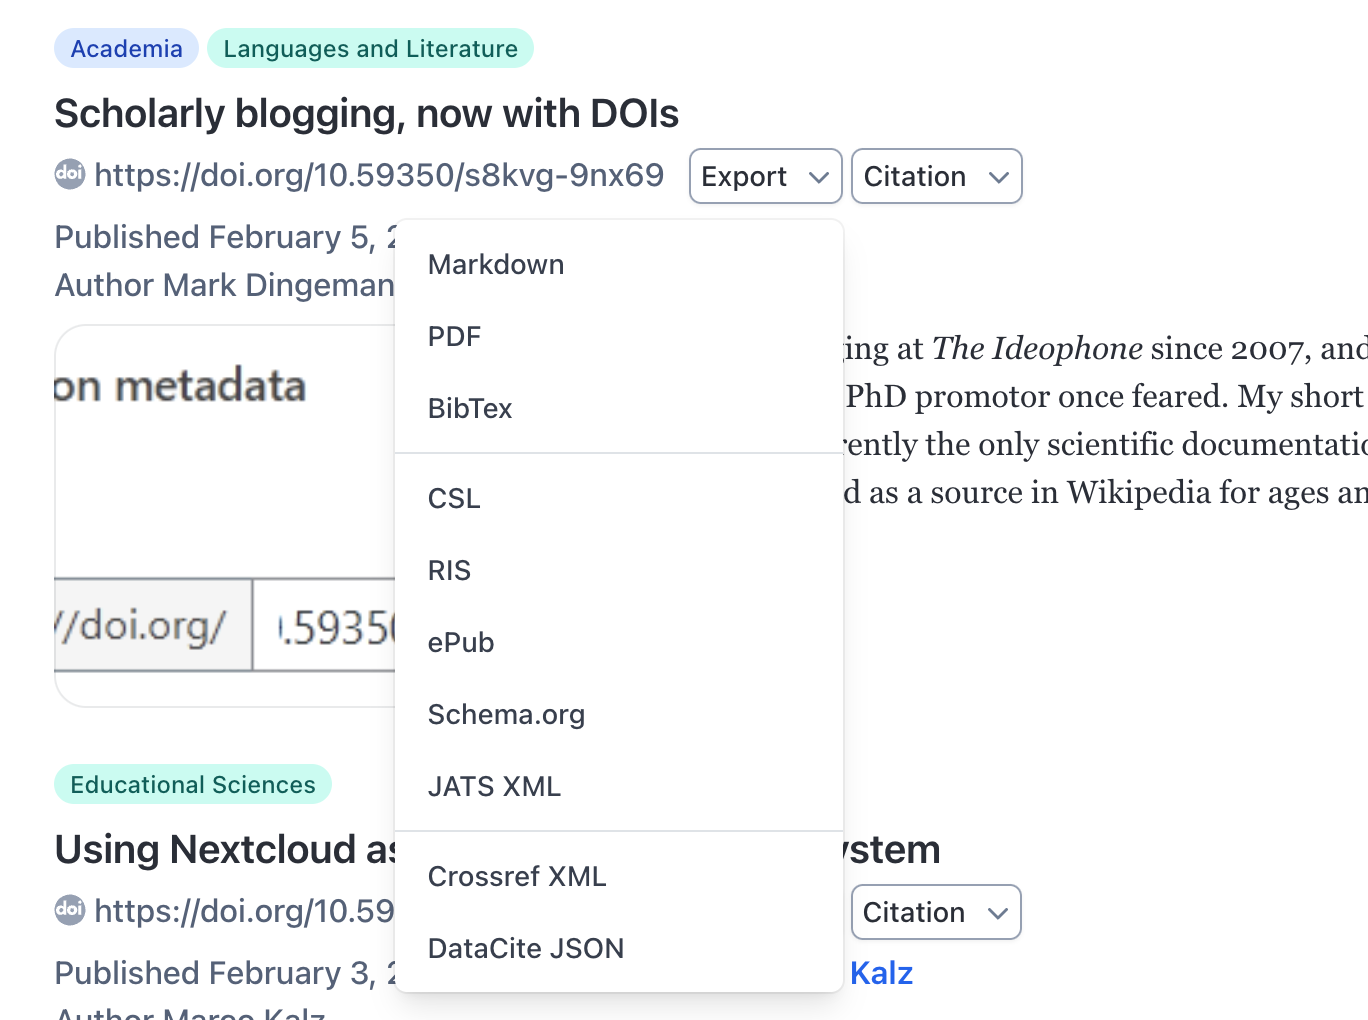Click the DOI icon beside the Nextcloud article link
The width and height of the screenshot is (1368, 1020).
pos(70,910)
